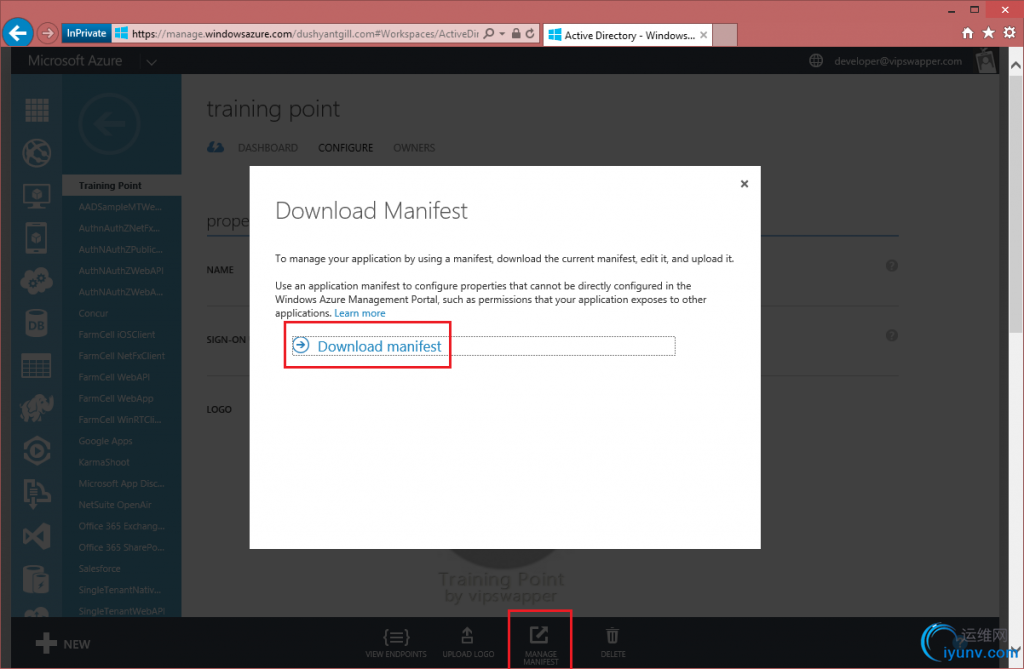This screenshot has height=669, width=1024.
Task: Click the page scrollbar up arrow
Action: point(1016,65)
